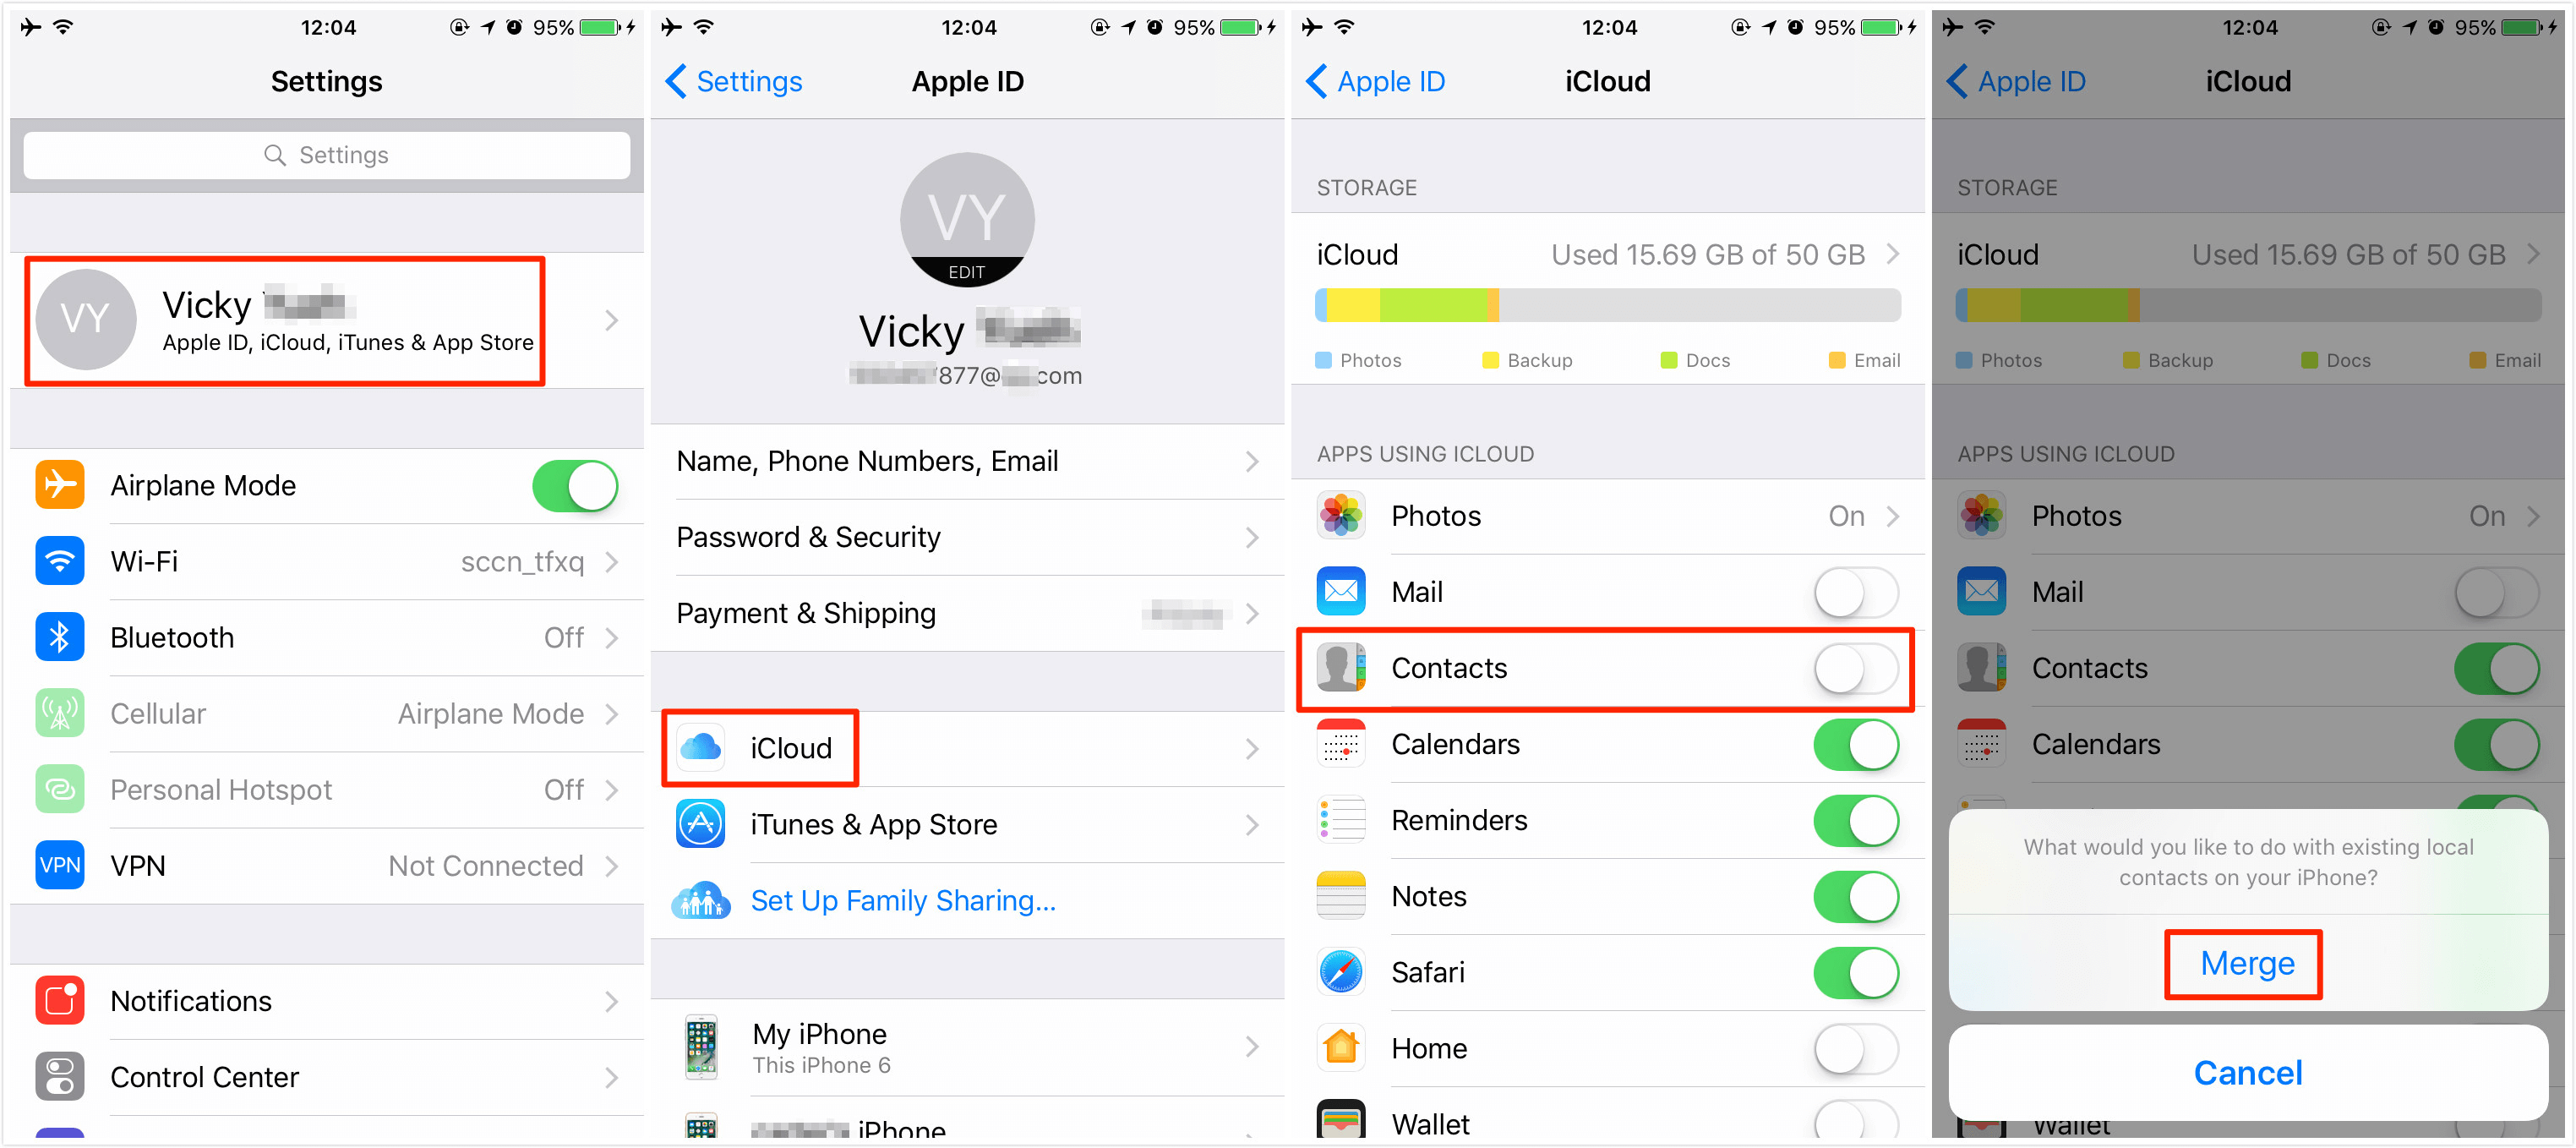Tap iCloud storage usage color bar
The width and height of the screenshot is (2576, 1148).
pyautogui.click(x=1610, y=302)
